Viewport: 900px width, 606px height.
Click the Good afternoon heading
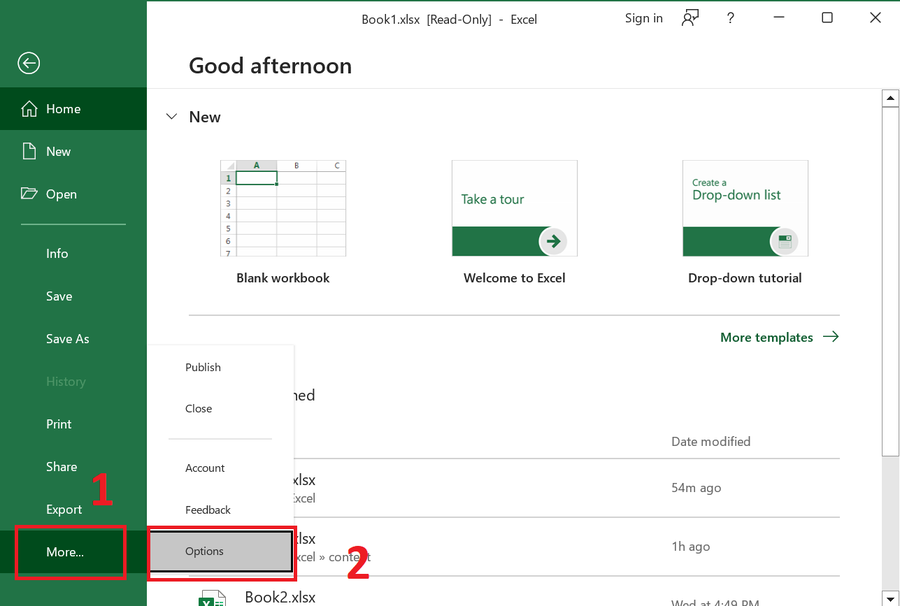pyautogui.click(x=270, y=65)
